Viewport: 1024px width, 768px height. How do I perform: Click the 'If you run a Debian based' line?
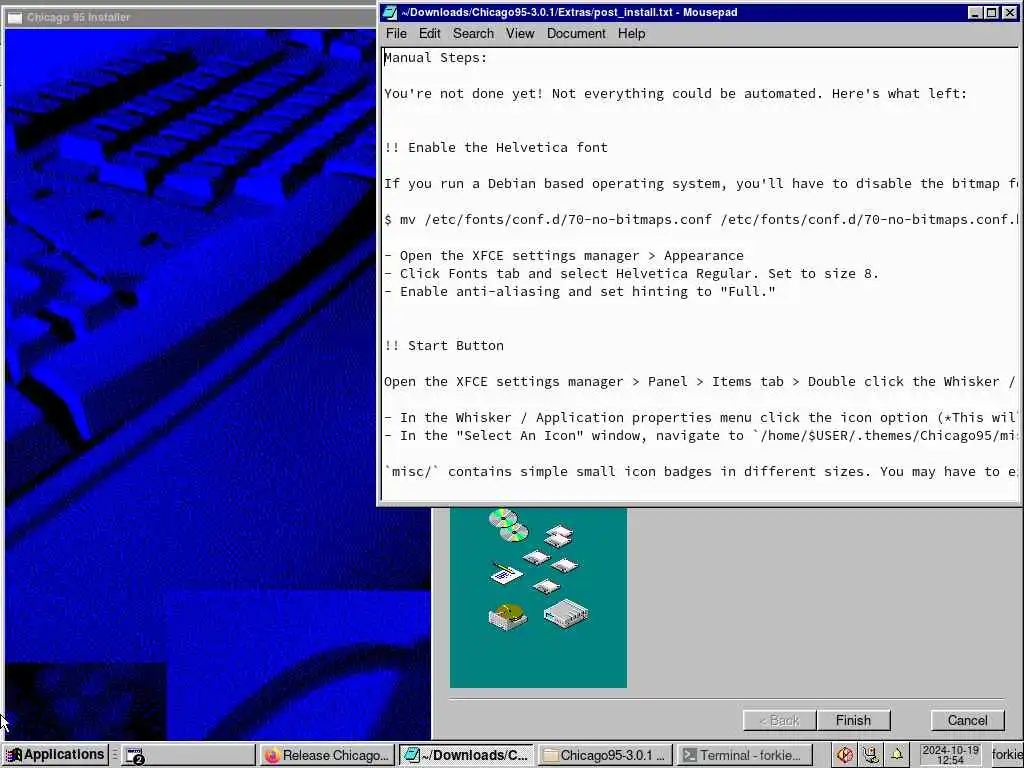(701, 184)
